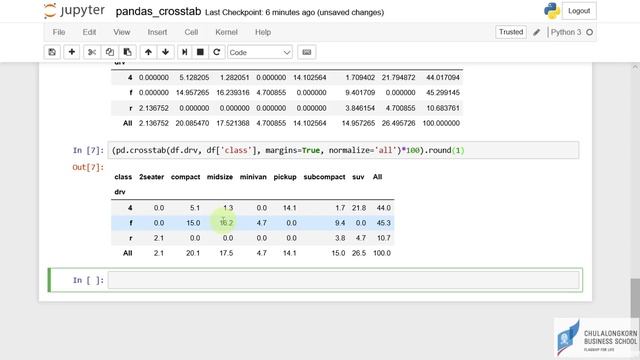Rename notebook title pandas_crosstab
The height and width of the screenshot is (360, 640).
(158, 11)
